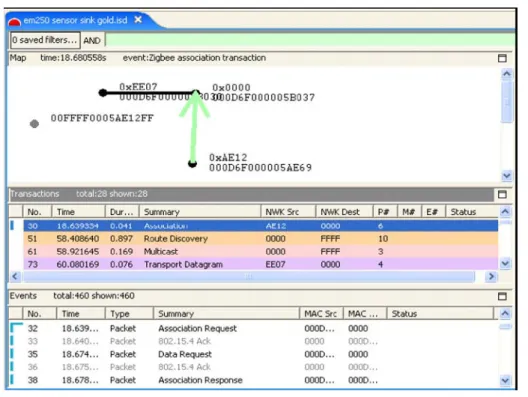The height and width of the screenshot is (397, 528).
Task: Maximize the Map pane
Action: (x=502, y=58)
